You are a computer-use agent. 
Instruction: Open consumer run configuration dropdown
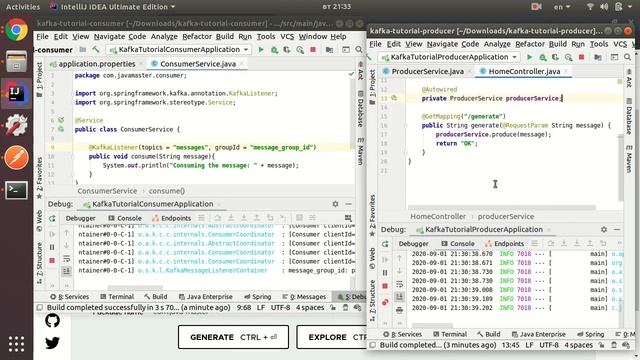178,49
